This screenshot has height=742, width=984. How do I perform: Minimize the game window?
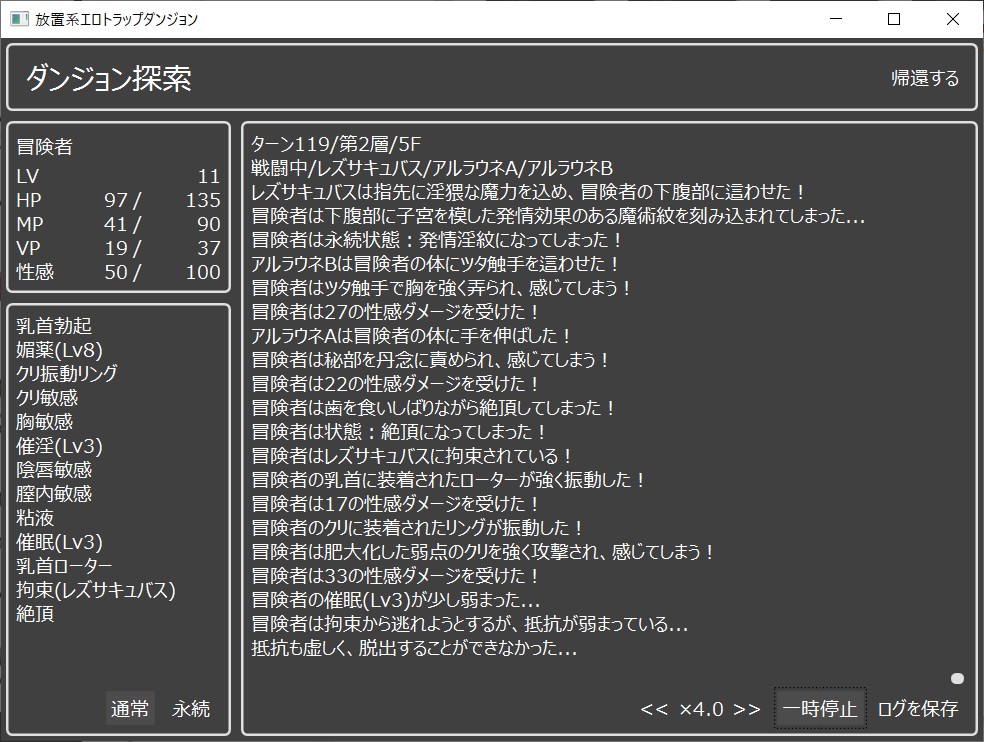click(x=836, y=19)
